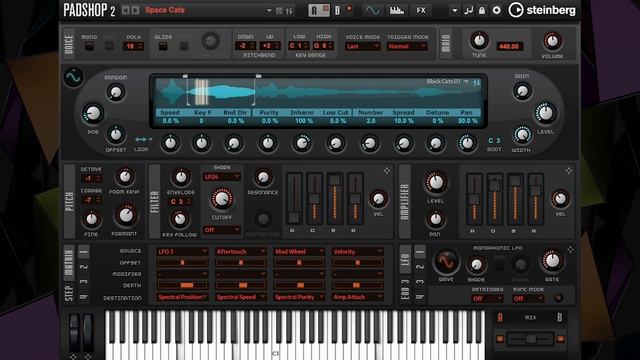The width and height of the screenshot is (640, 360).
Task: Click the Fine pitch knob
Action: pyautogui.click(x=91, y=219)
